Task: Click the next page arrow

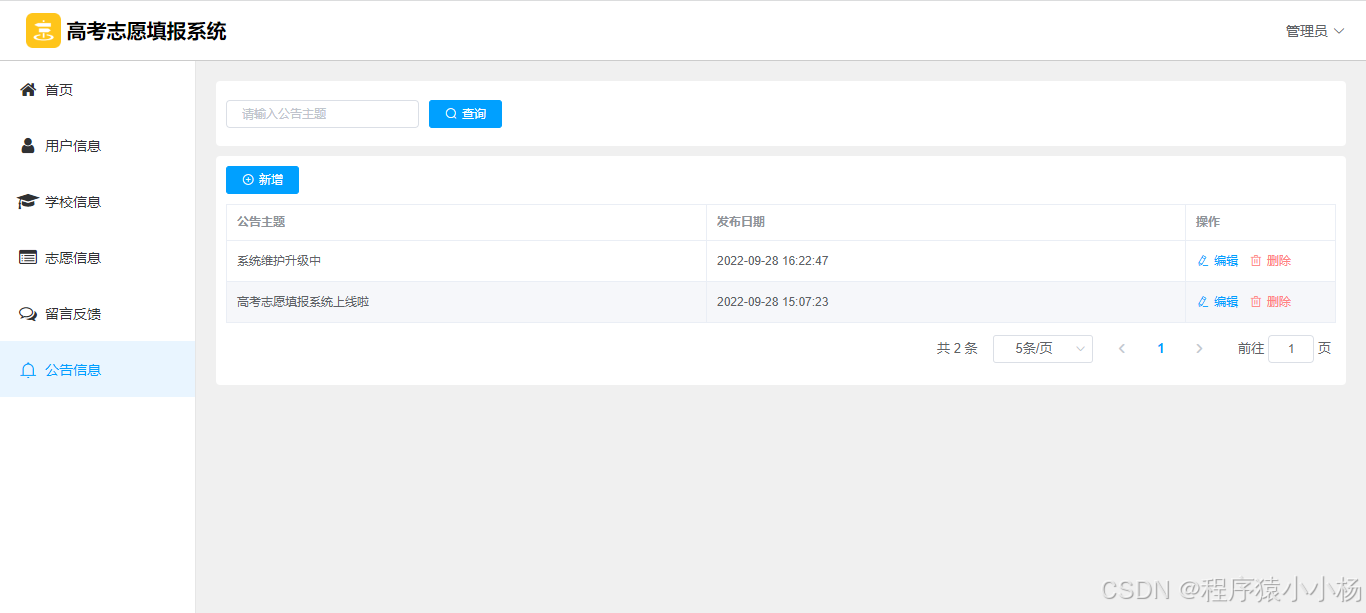Action: pyautogui.click(x=1199, y=349)
